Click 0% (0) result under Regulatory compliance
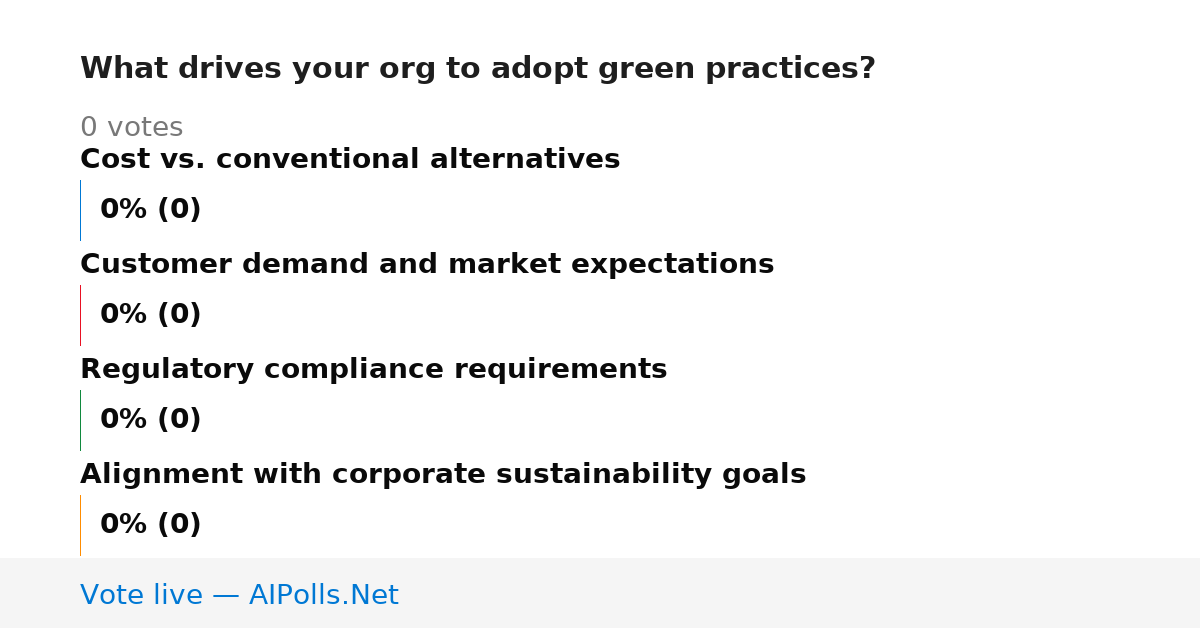This screenshot has width=1200, height=628. (151, 420)
